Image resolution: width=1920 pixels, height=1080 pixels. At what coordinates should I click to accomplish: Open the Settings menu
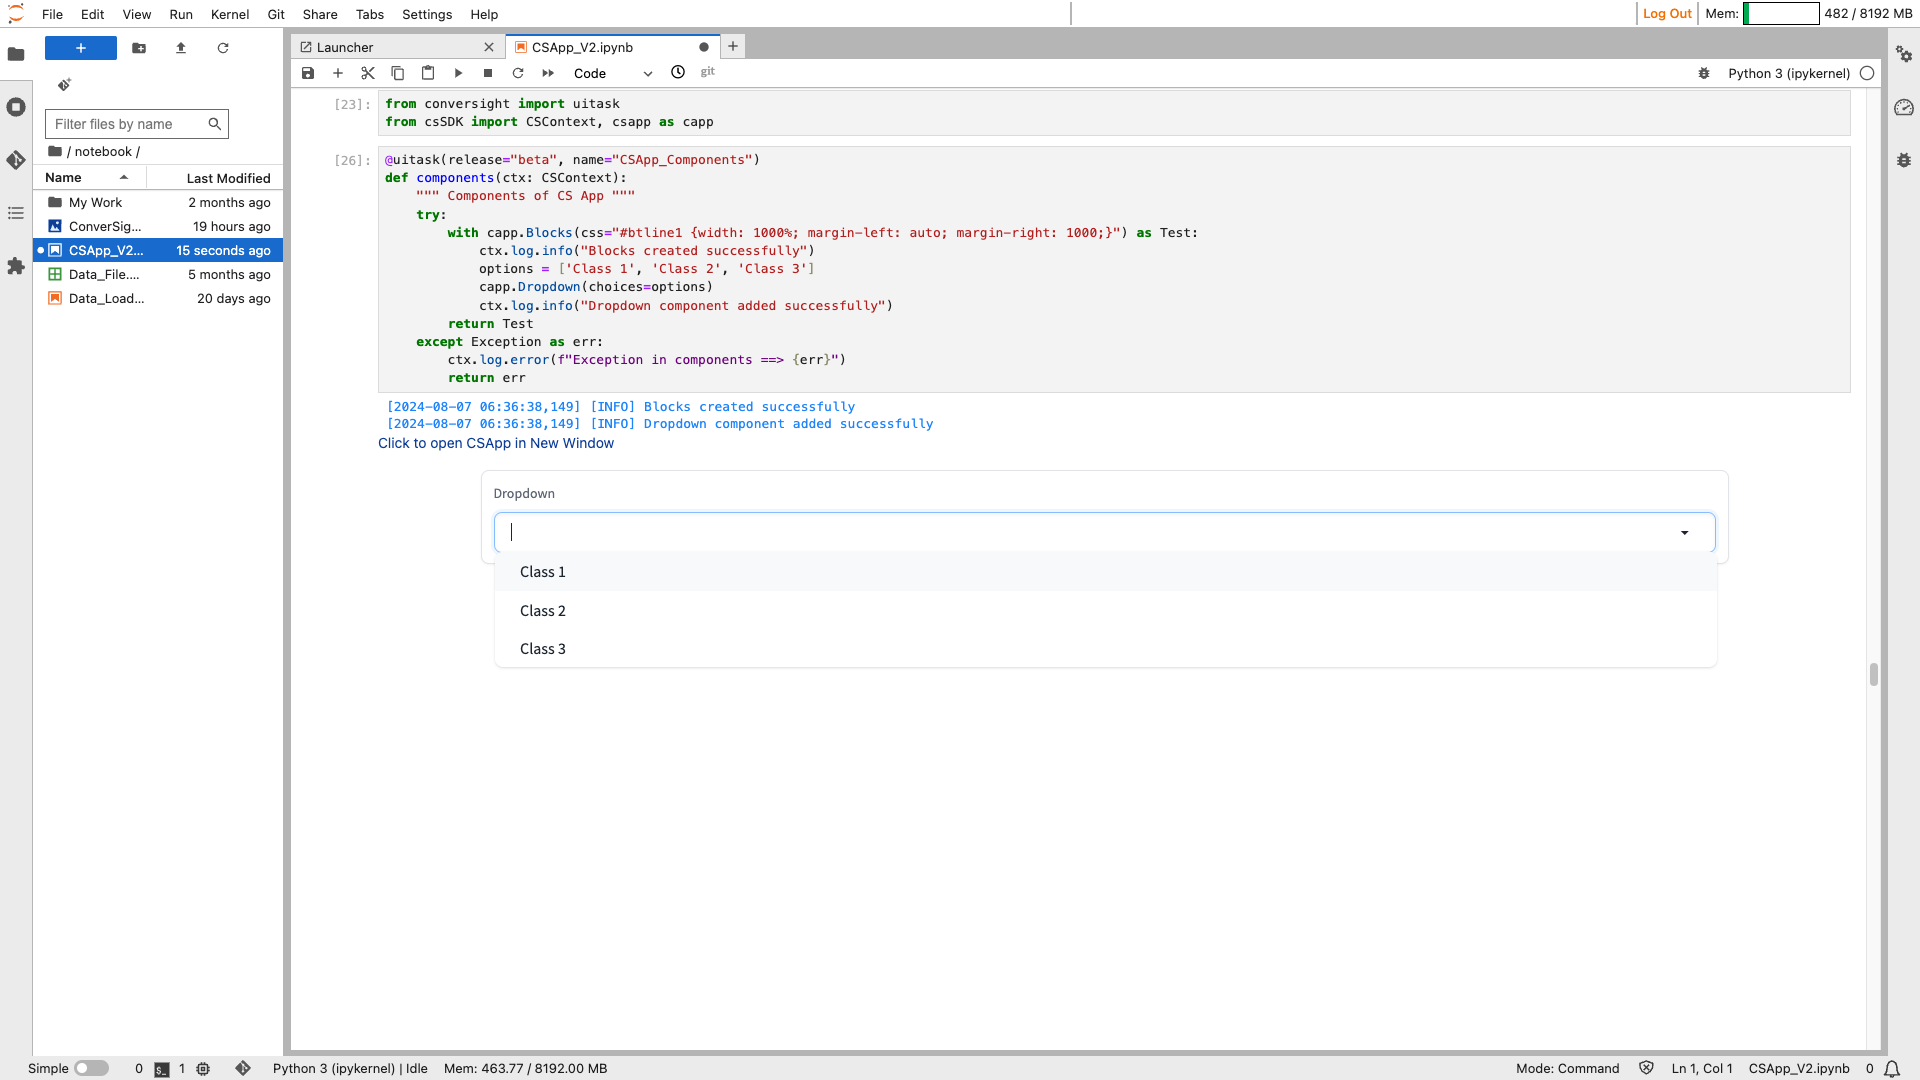427,14
